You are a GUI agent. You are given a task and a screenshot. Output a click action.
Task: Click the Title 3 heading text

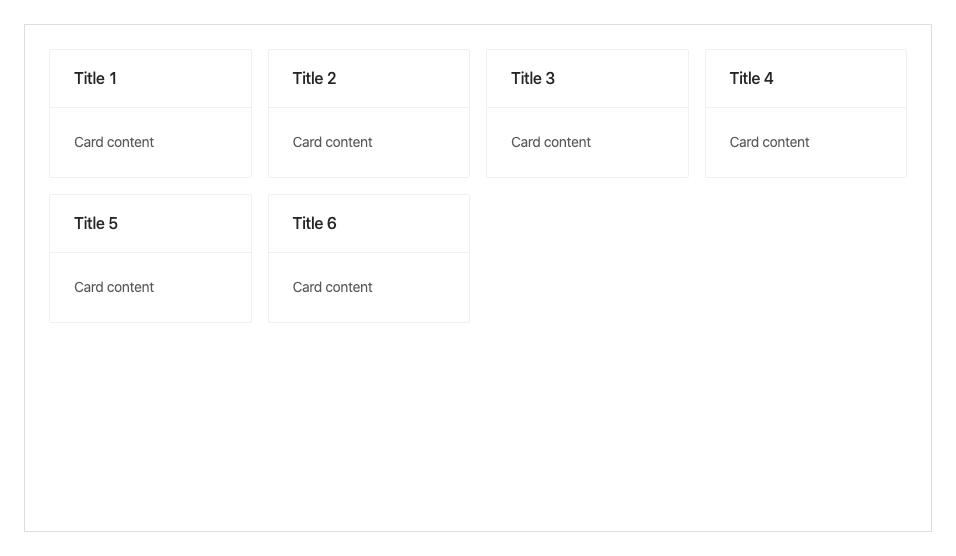coord(532,79)
